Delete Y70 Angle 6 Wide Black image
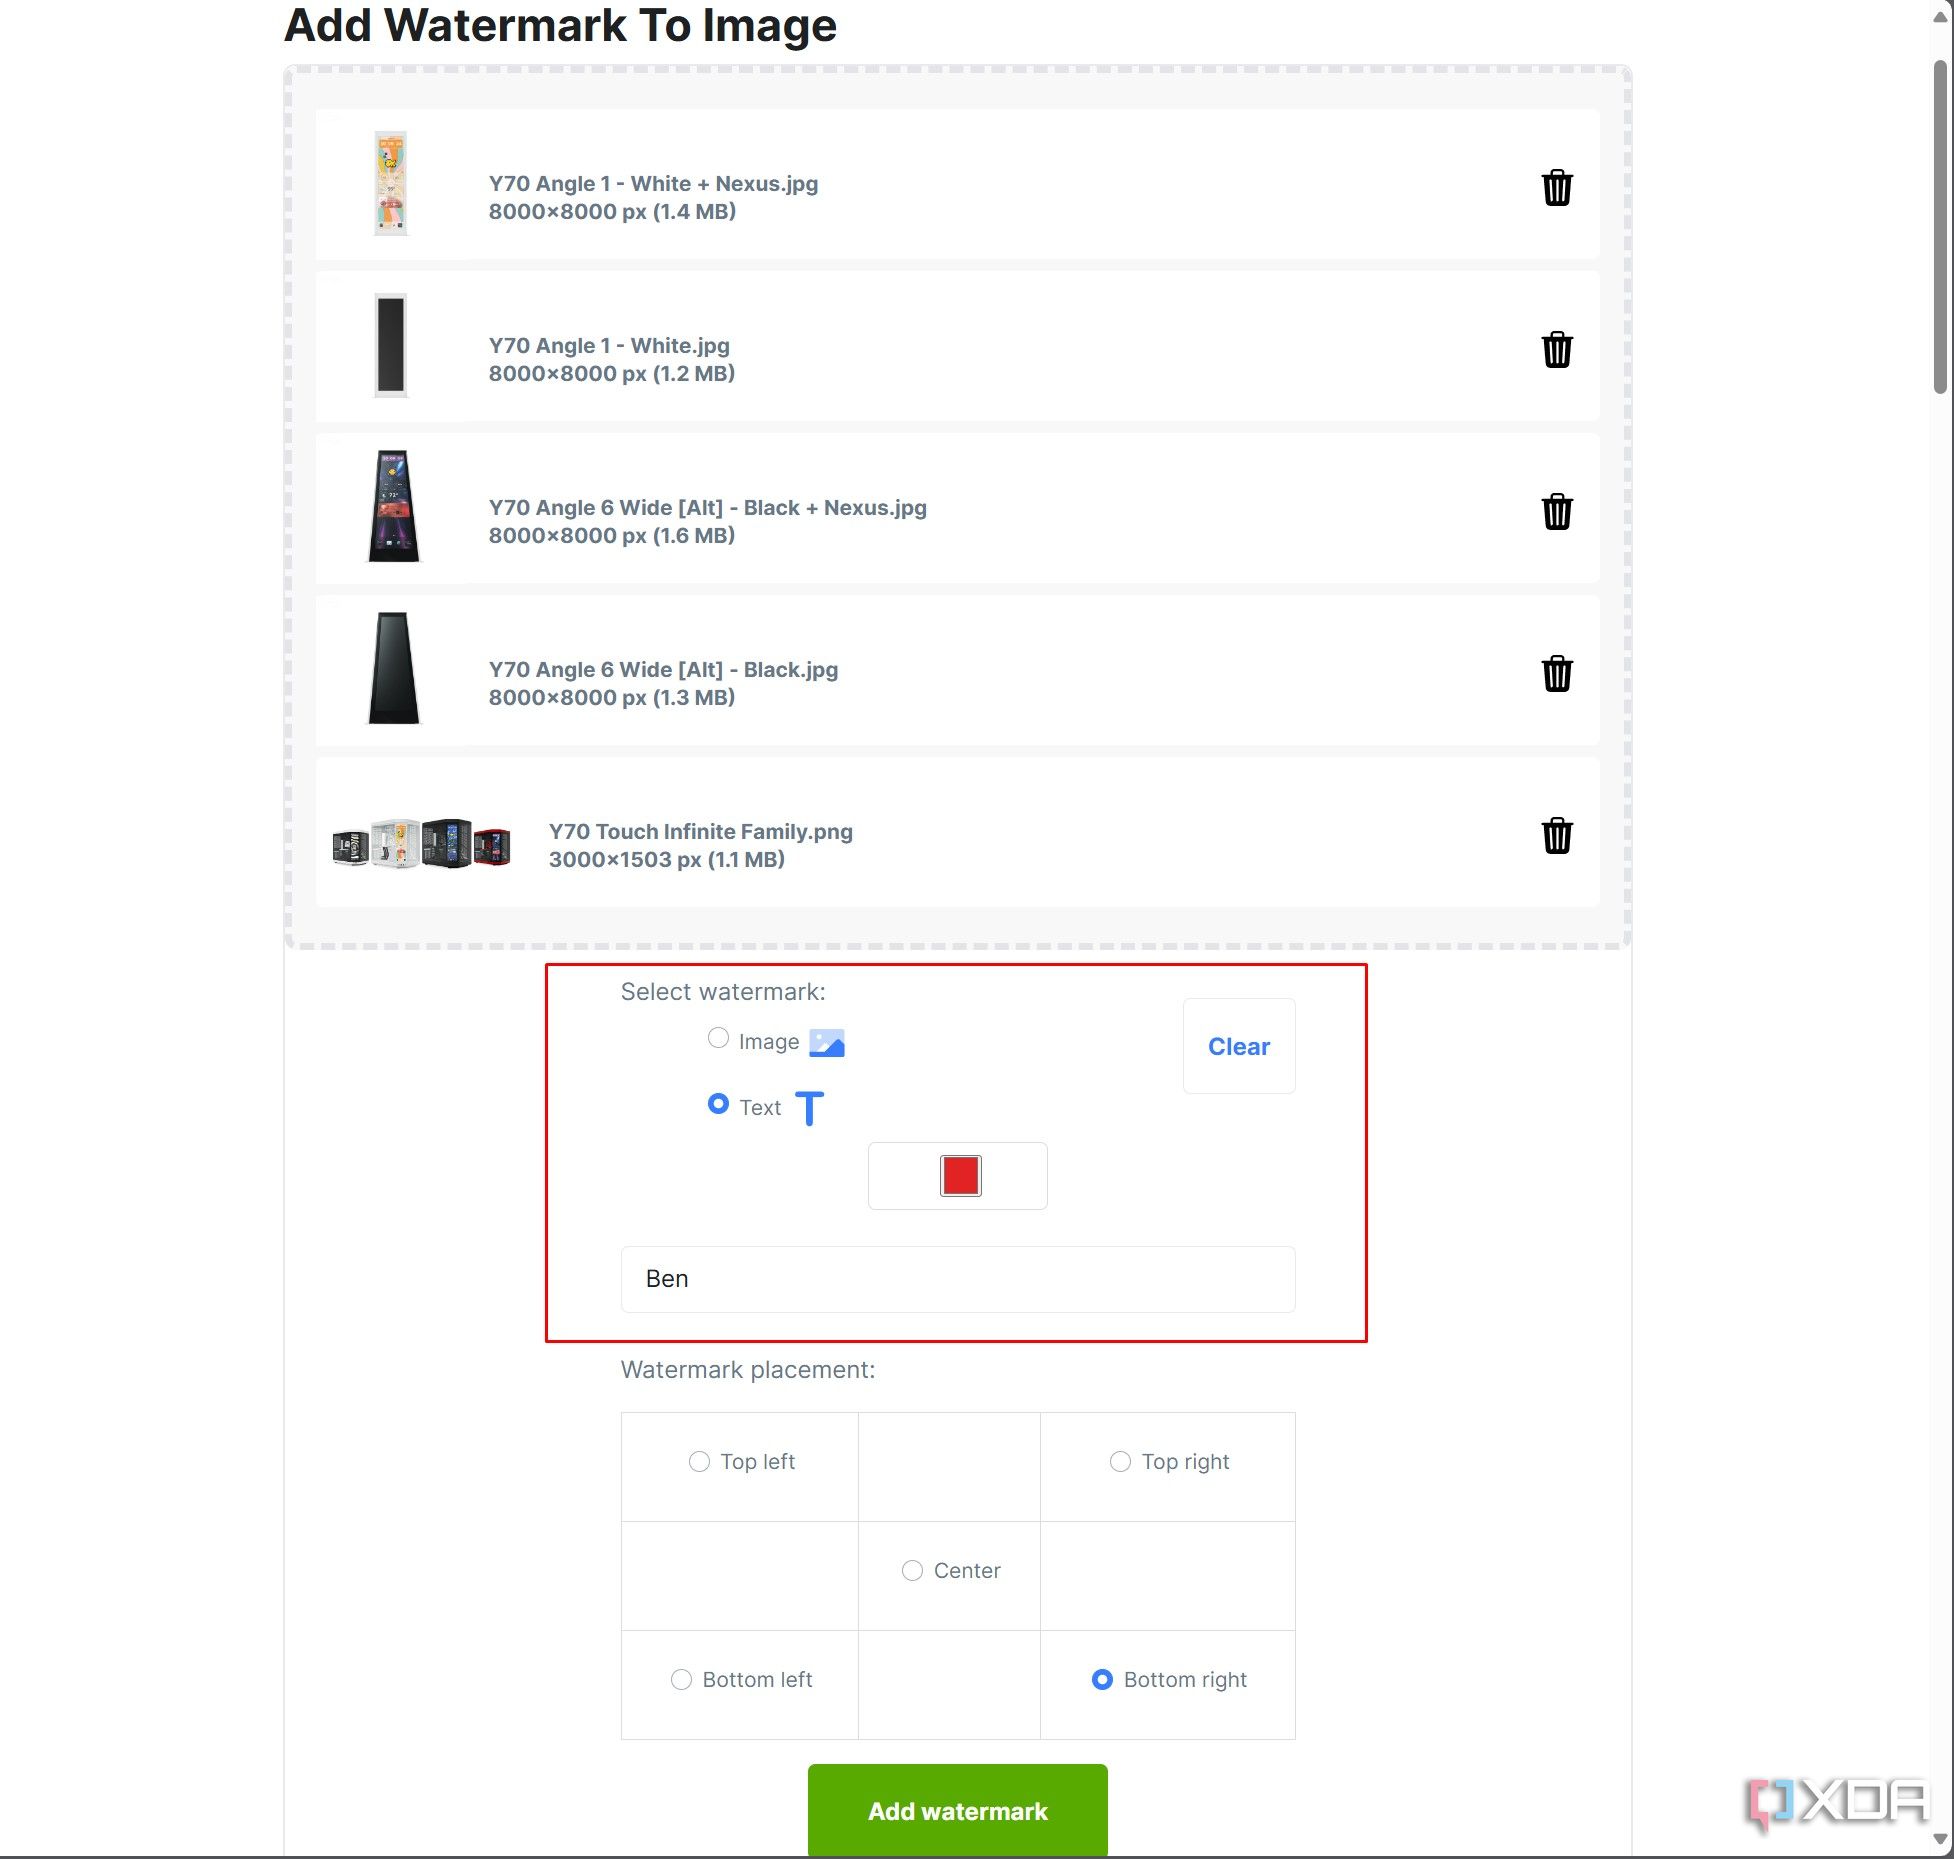 1553,671
